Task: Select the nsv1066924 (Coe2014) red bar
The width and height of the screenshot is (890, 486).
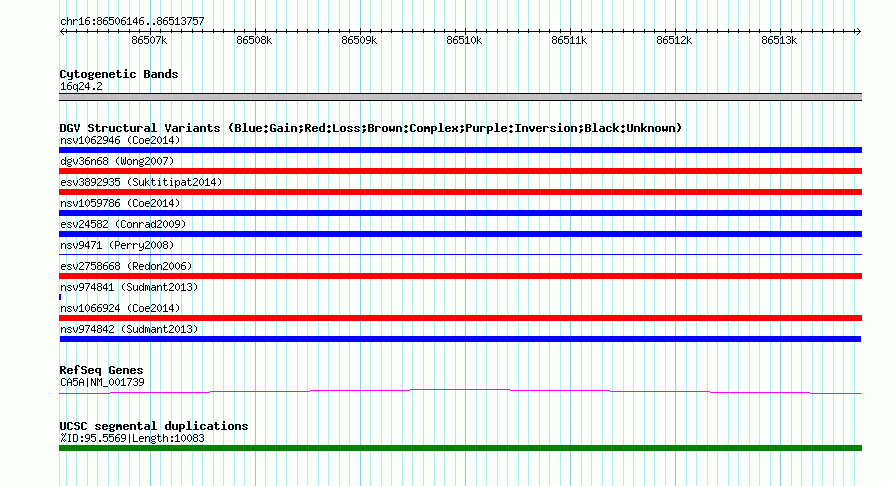Action: pos(460,318)
